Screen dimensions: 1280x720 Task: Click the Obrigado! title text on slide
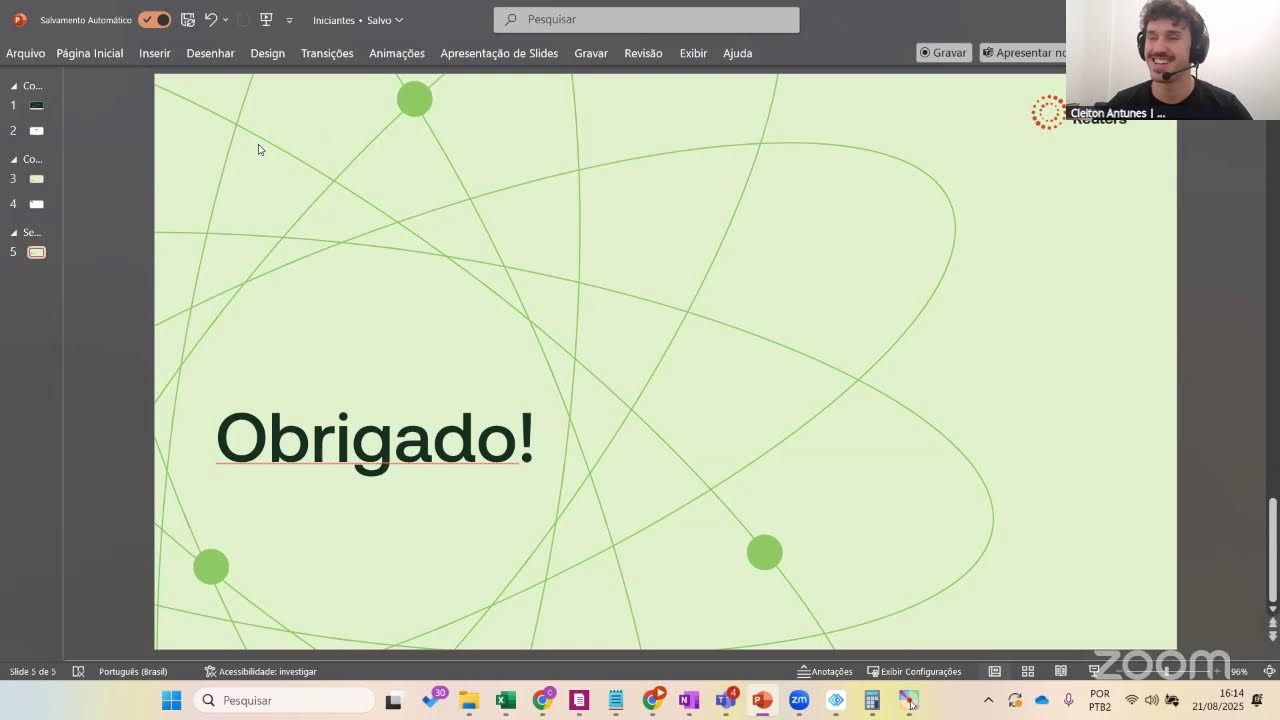[375, 439]
